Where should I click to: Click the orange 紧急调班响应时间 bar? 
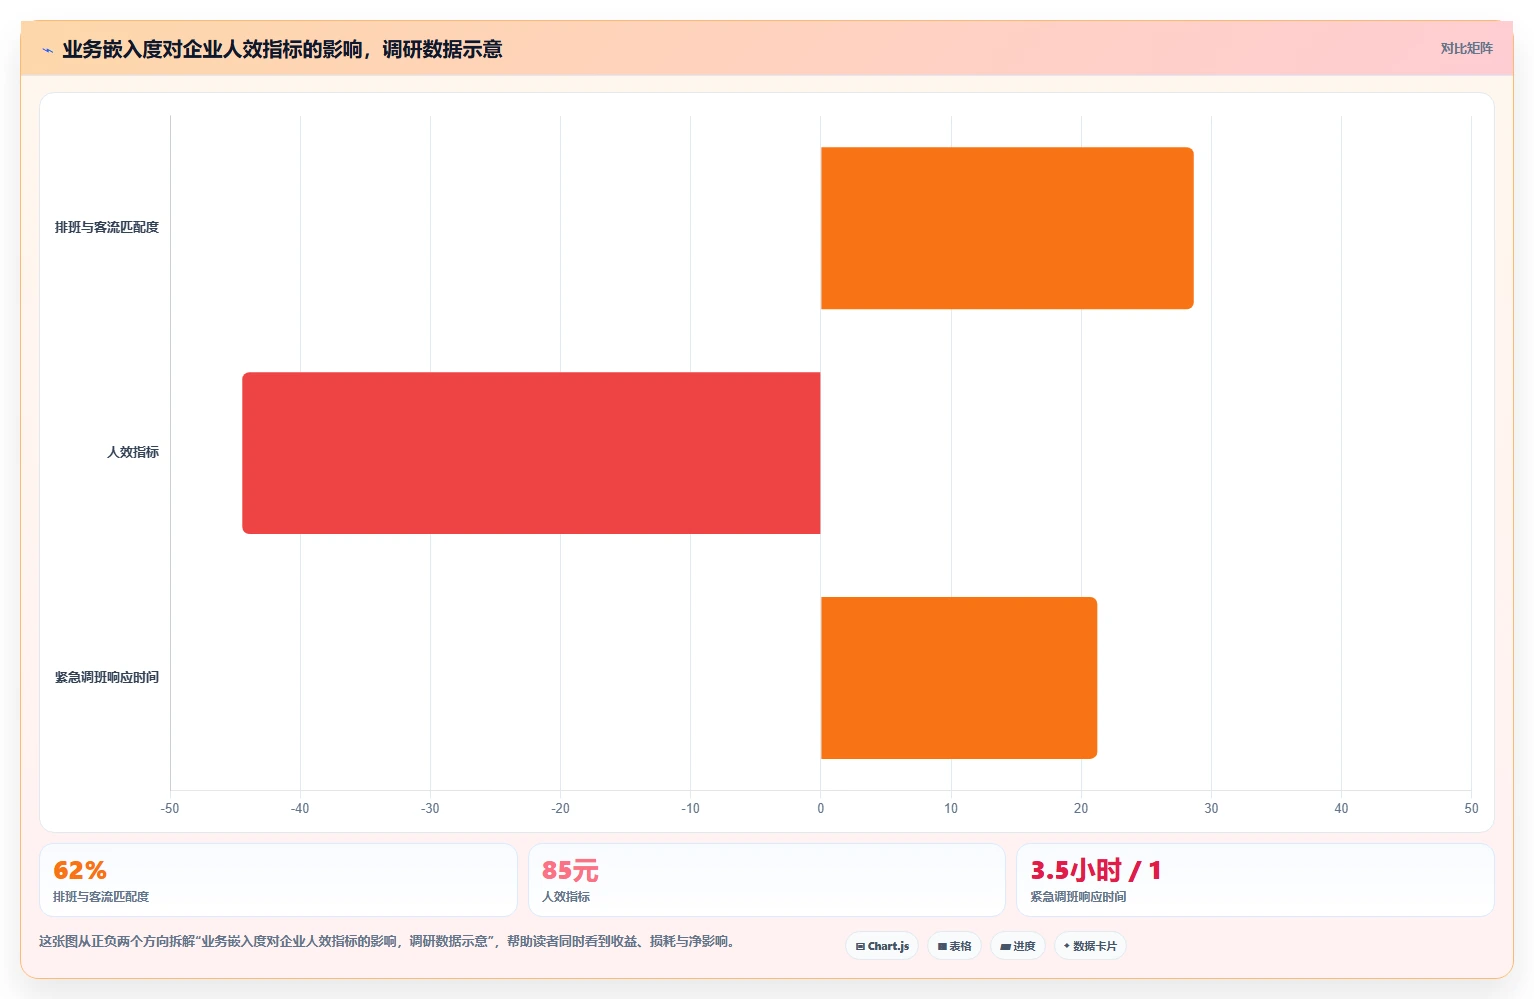(959, 678)
